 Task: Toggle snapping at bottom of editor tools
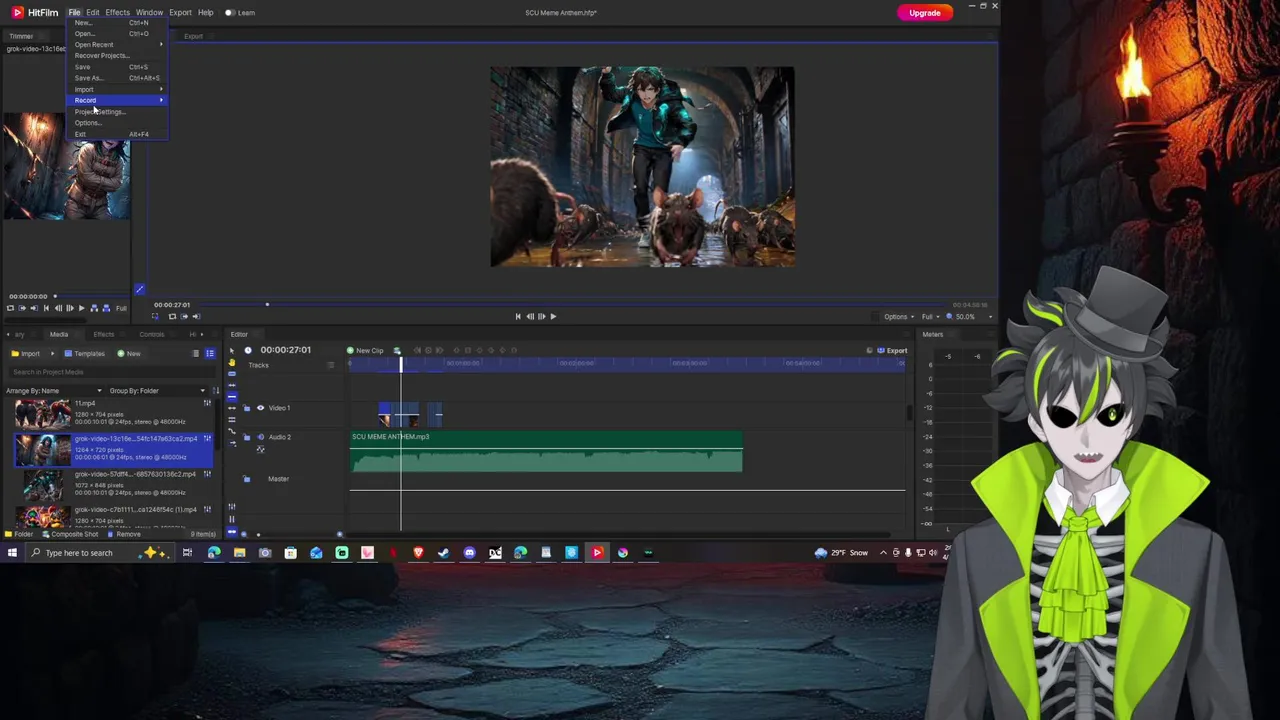tap(232, 531)
